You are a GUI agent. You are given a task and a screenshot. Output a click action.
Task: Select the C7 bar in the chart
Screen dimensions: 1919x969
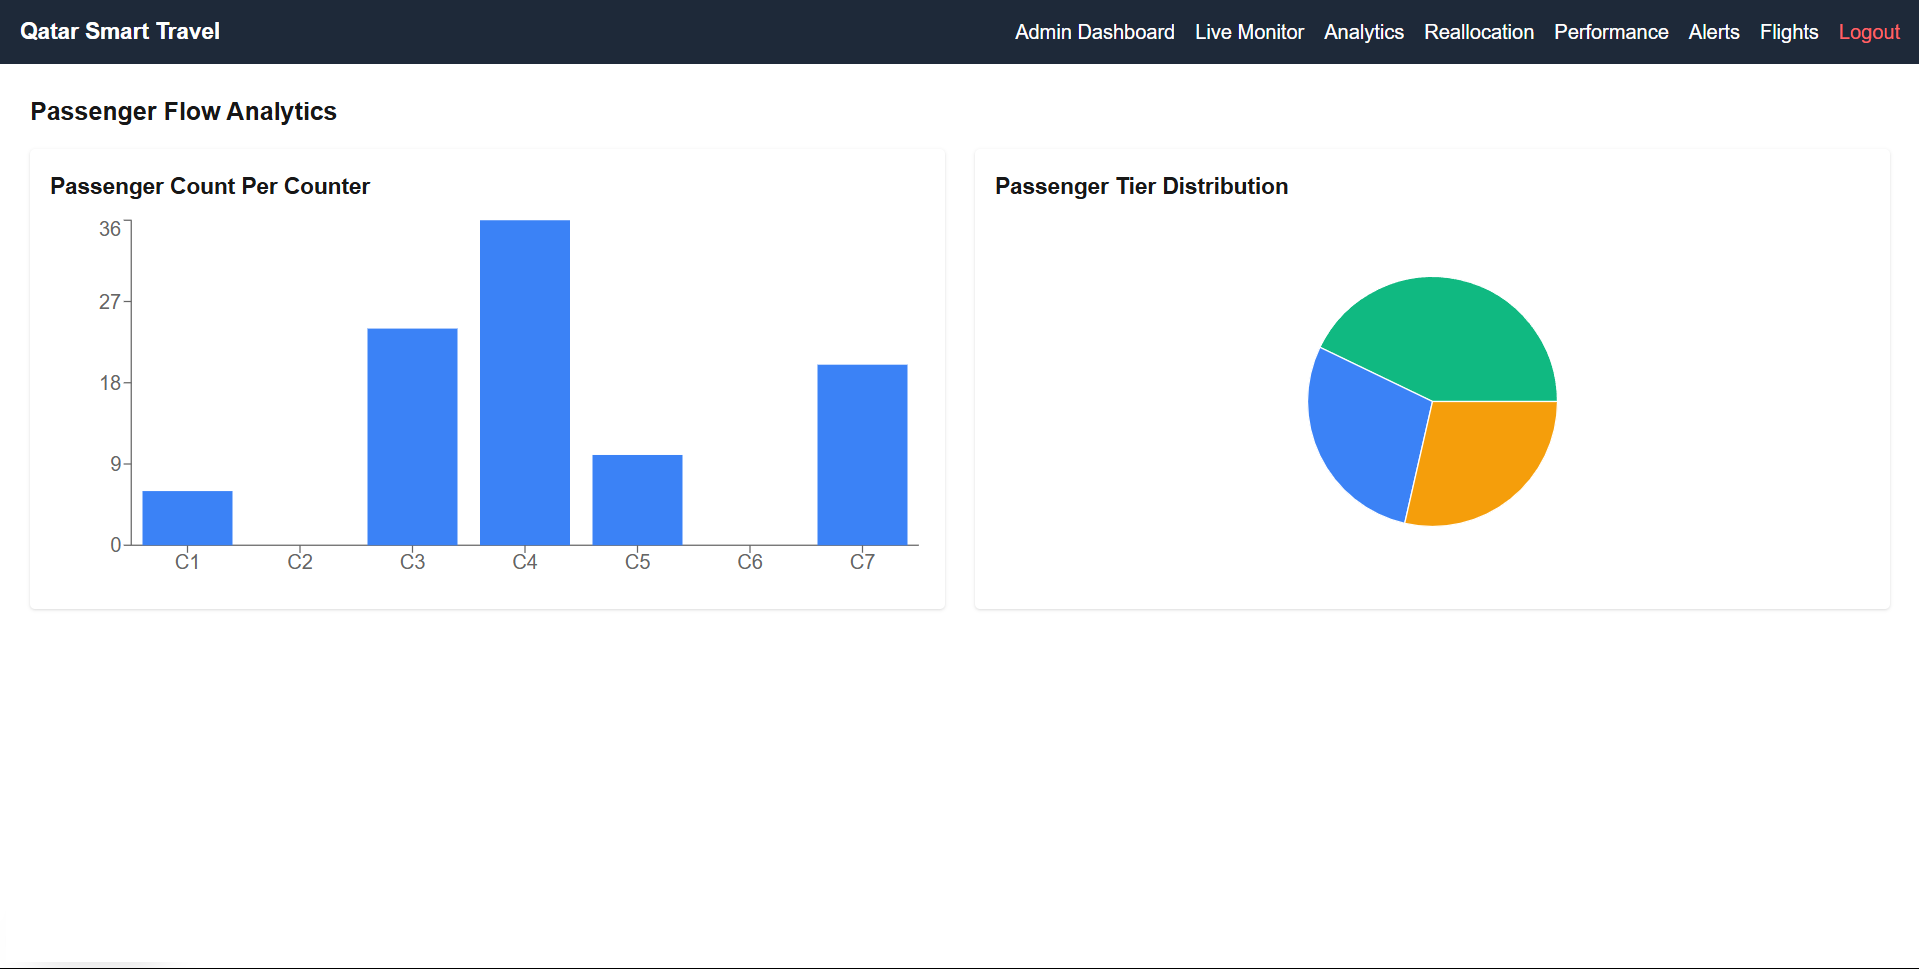tap(862, 455)
